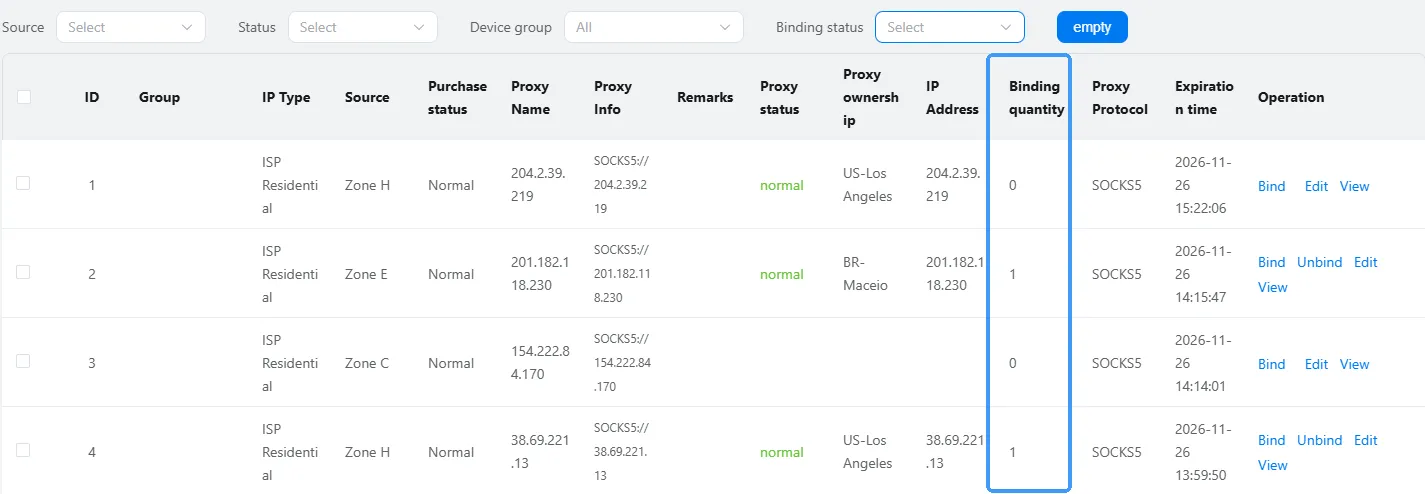Click Bind for proxy 204.2.39.219
This screenshot has height=494, width=1425.
coord(1272,186)
